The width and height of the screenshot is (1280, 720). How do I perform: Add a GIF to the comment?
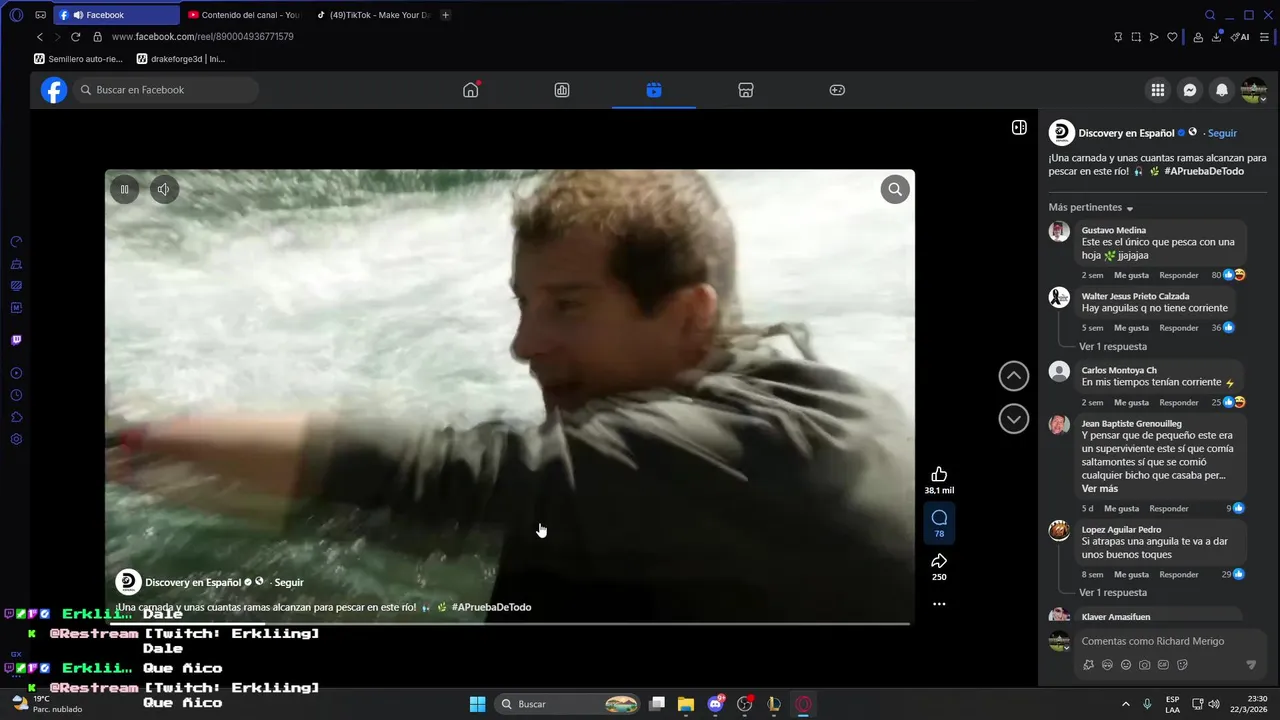click(x=1163, y=665)
